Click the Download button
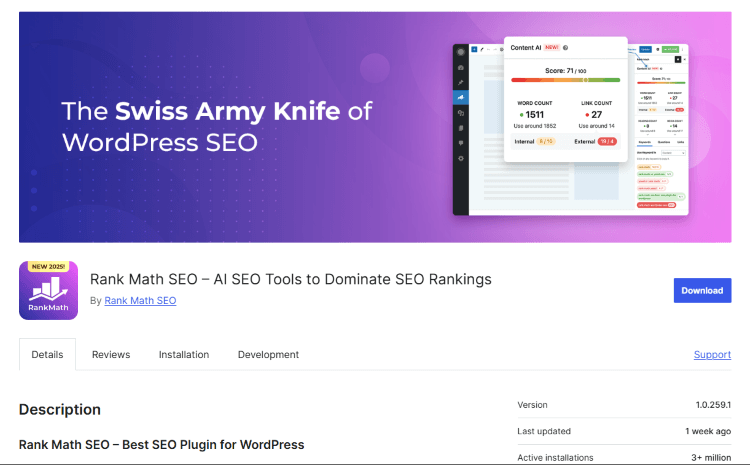The image size is (750, 465). tap(702, 290)
